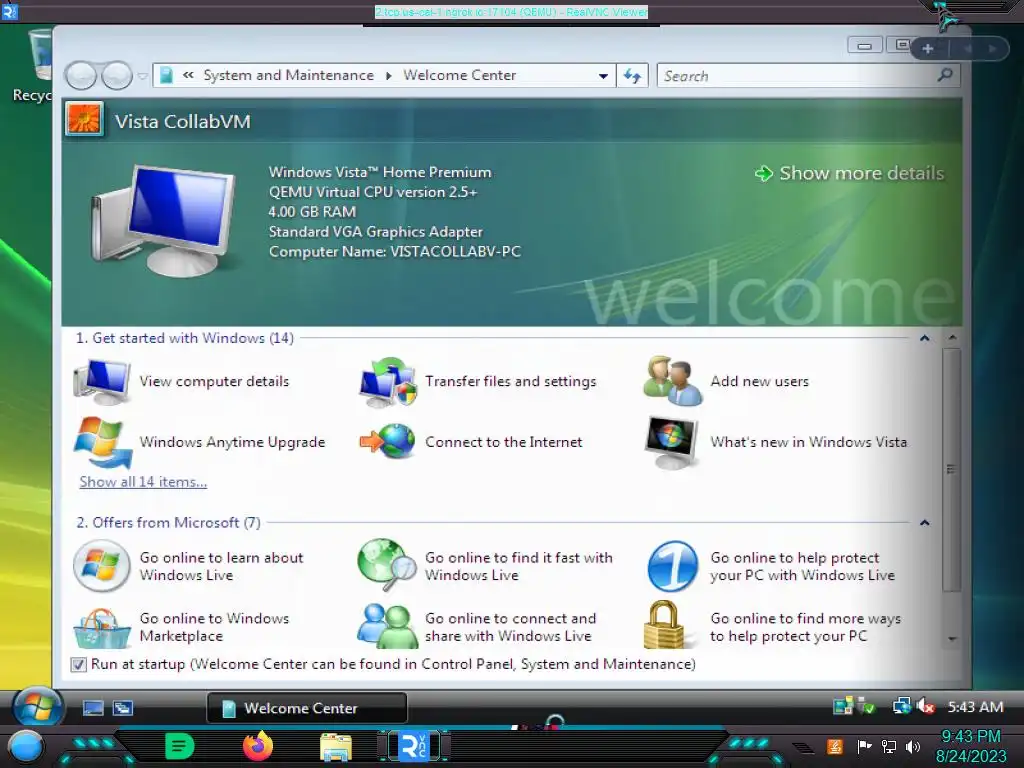Click Show all 14 items link
Screen dimensions: 1024x768
coord(143,482)
